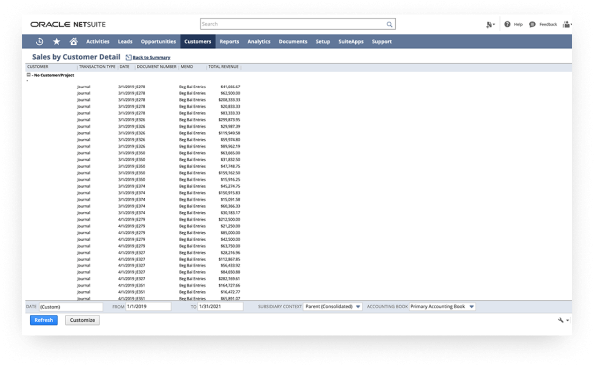
Task: Open the Recent Records clock icon
Action: point(39,42)
